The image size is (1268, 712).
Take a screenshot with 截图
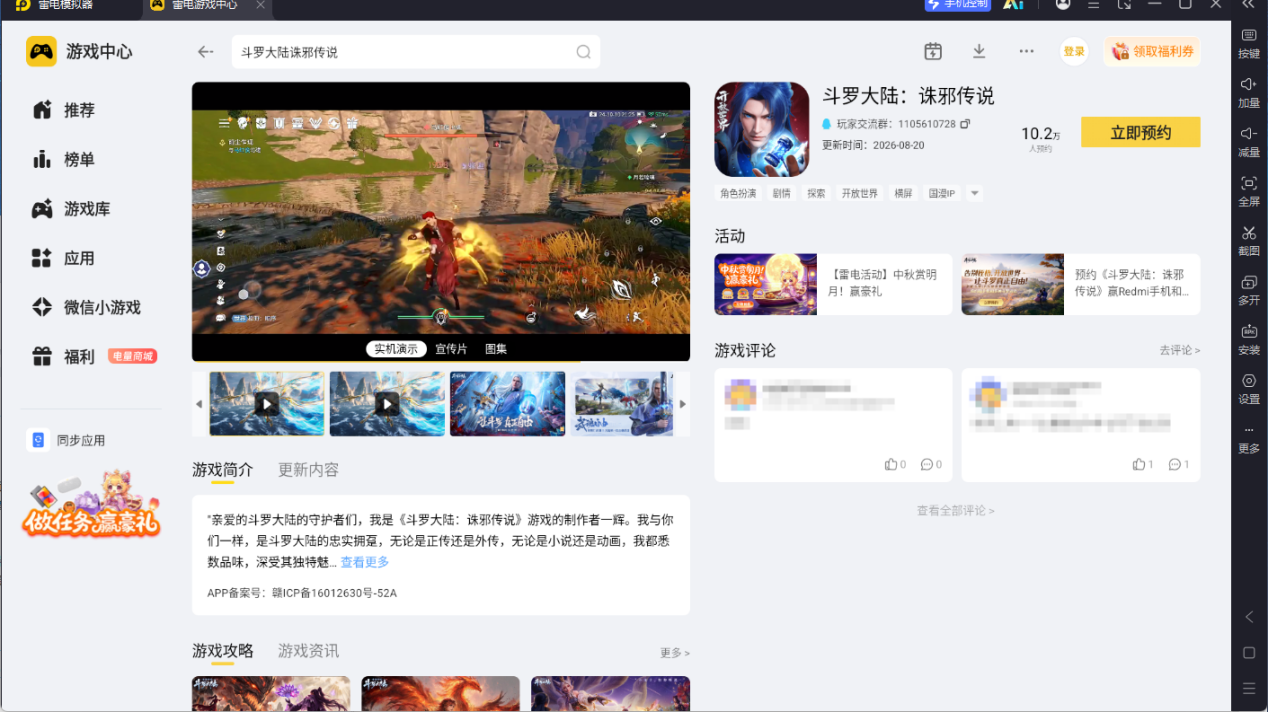coord(1249,240)
